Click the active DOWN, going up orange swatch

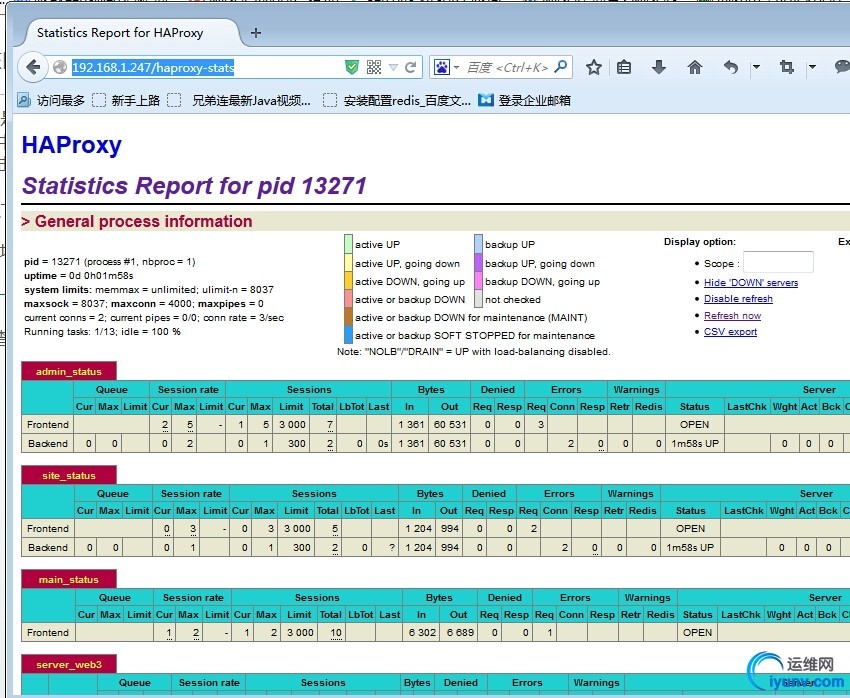348,280
